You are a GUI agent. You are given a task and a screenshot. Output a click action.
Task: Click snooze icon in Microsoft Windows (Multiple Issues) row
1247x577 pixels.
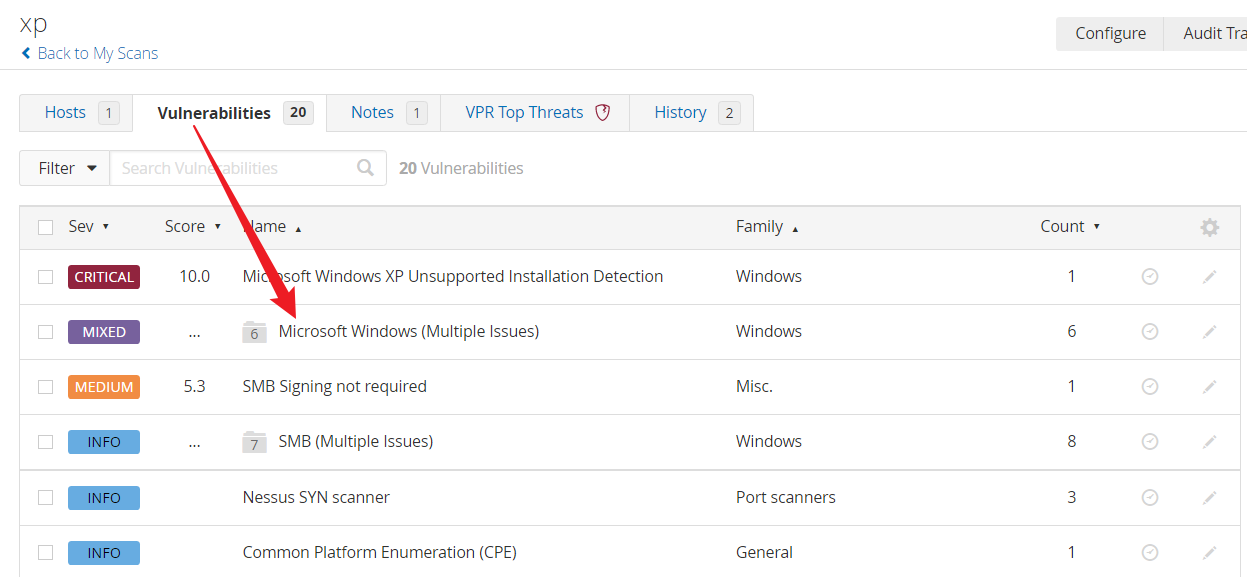coord(1150,332)
